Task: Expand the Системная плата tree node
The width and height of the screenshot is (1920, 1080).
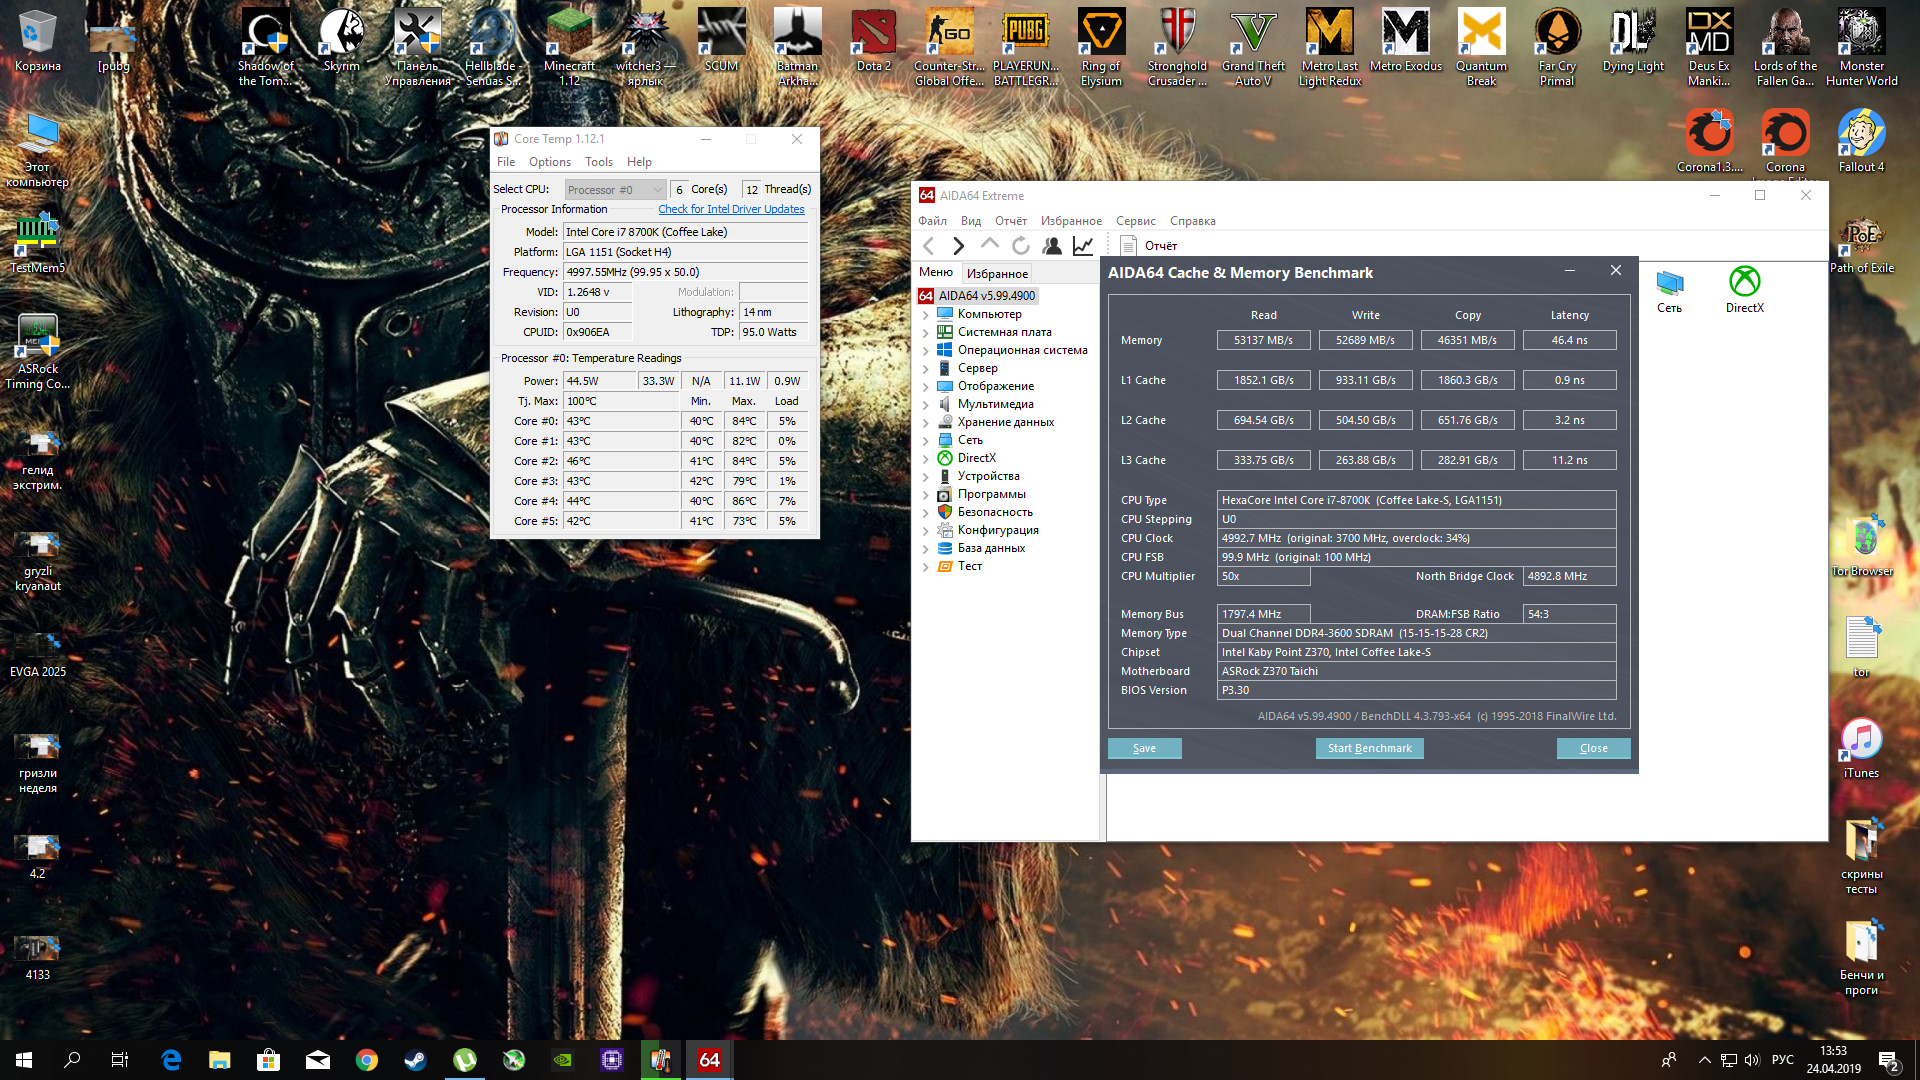Action: pyautogui.click(x=926, y=332)
